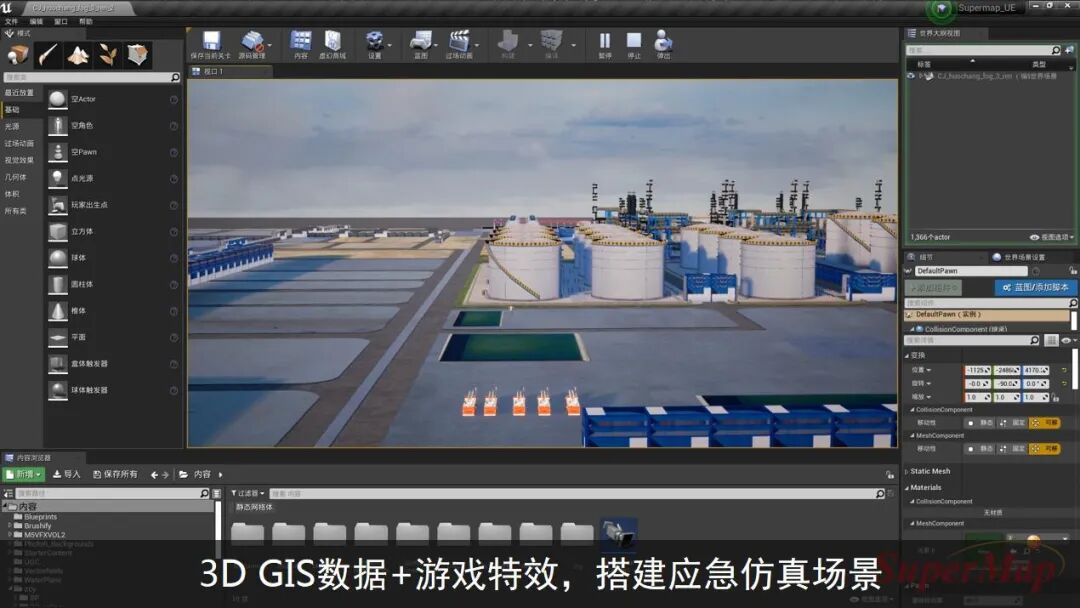Click the 蓝图/添加脚本 button
Image resolution: width=1080 pixels, height=608 pixels.
tap(1036, 287)
